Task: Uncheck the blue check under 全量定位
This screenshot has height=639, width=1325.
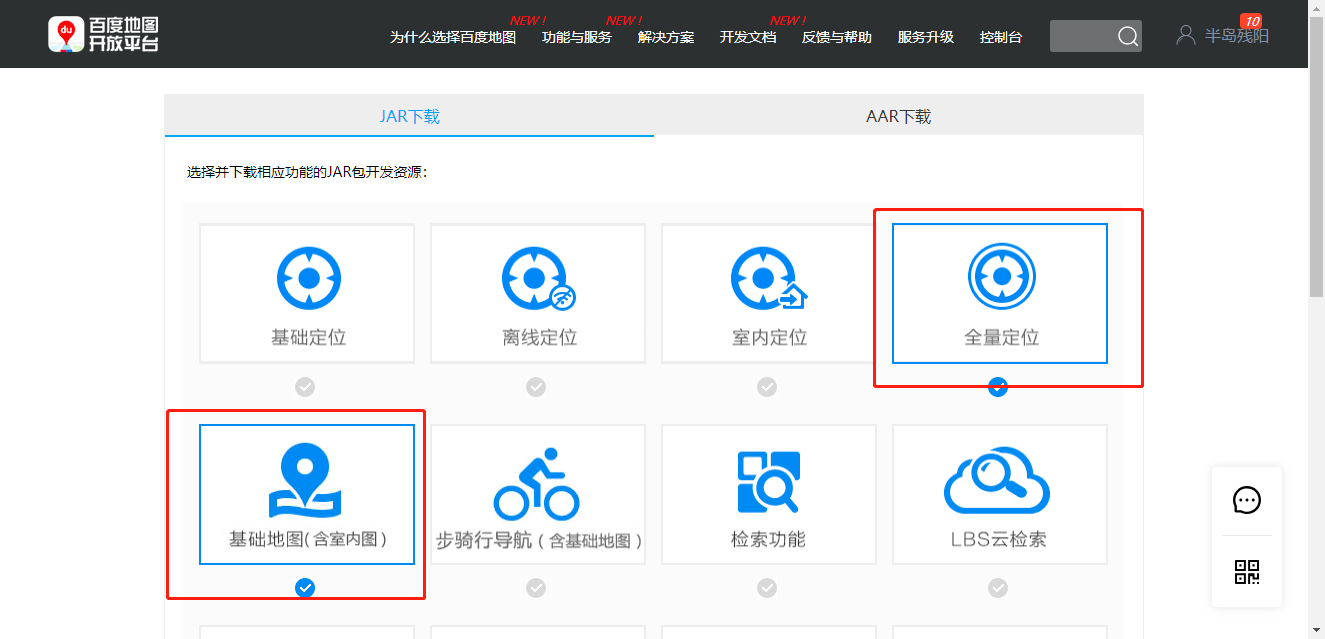Action: pos(998,386)
